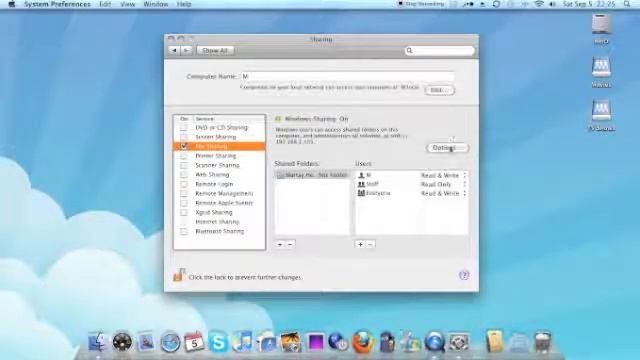Image resolution: width=640 pixels, height=360 pixels.
Task: Show date and time menu
Action: (589, 4)
